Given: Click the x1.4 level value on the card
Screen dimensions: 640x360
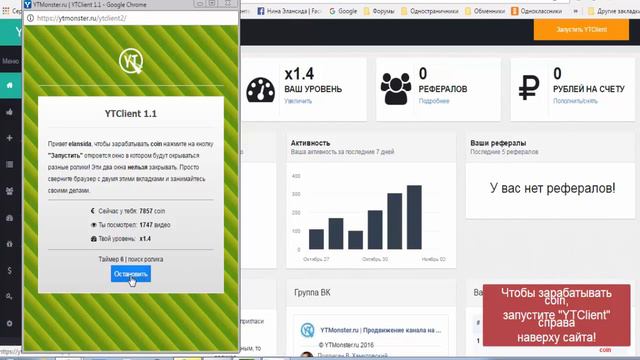Looking at the screenshot, I should pyautogui.click(x=299, y=74).
